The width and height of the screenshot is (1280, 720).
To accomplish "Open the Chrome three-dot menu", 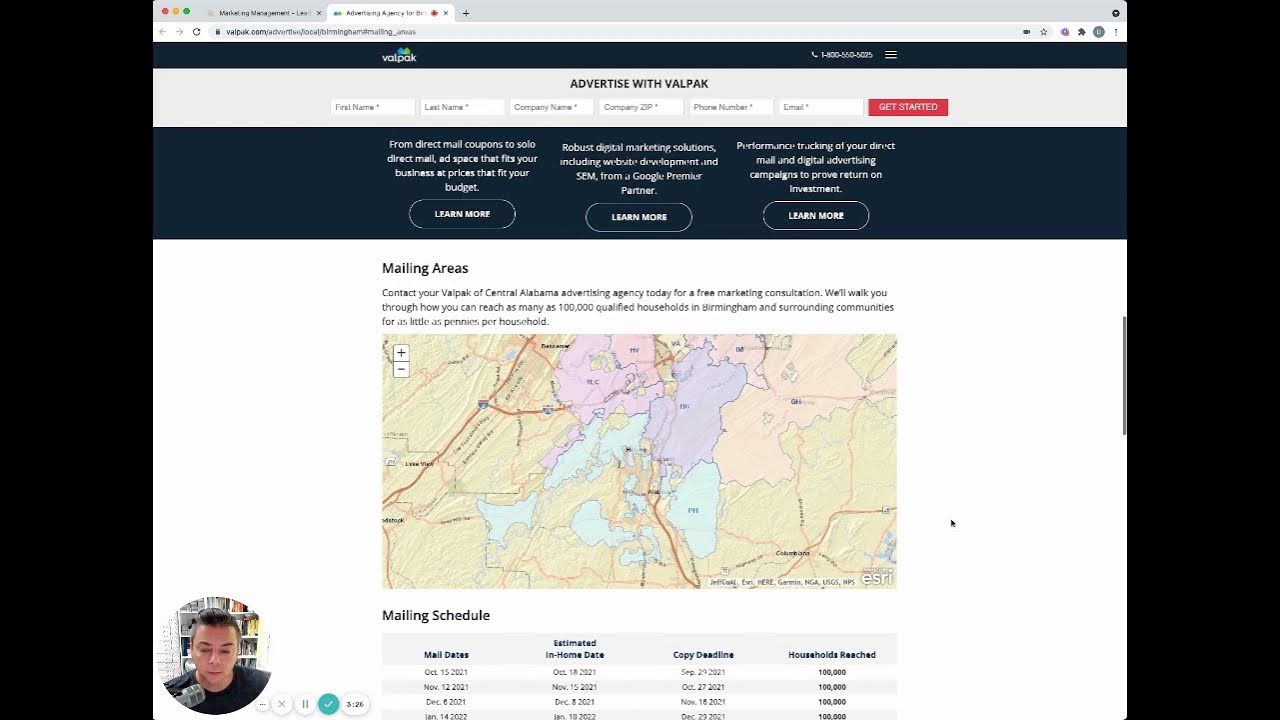I will (x=1115, y=32).
